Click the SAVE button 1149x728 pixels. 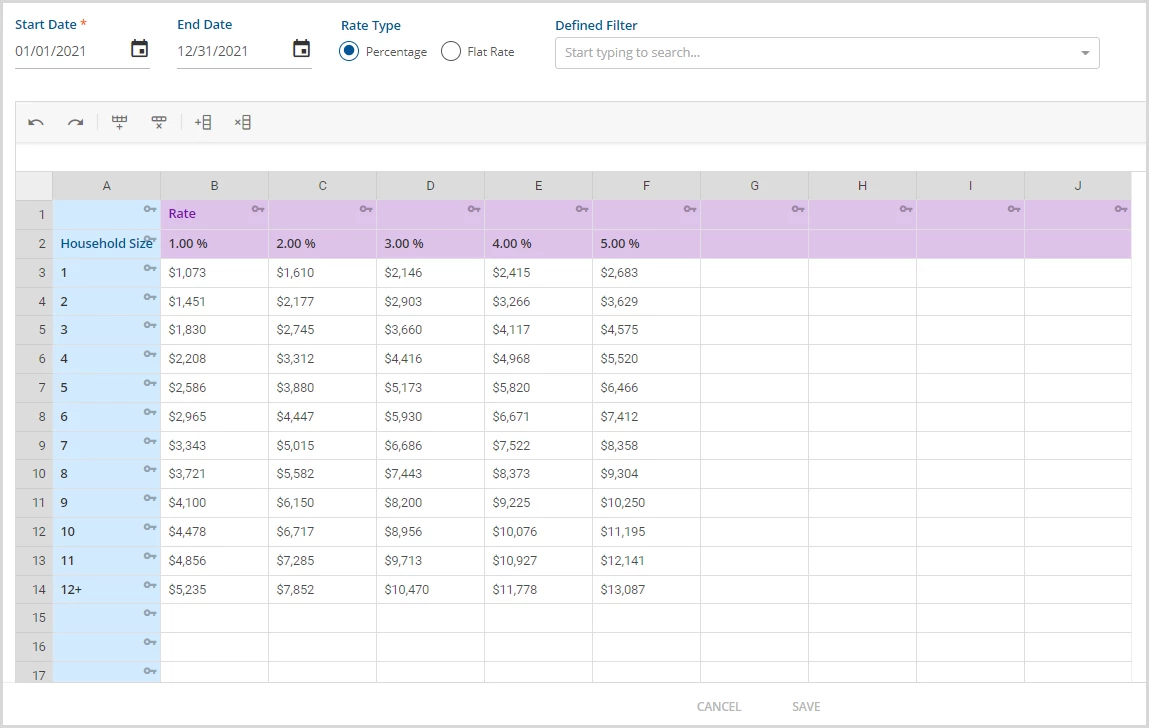pos(806,707)
